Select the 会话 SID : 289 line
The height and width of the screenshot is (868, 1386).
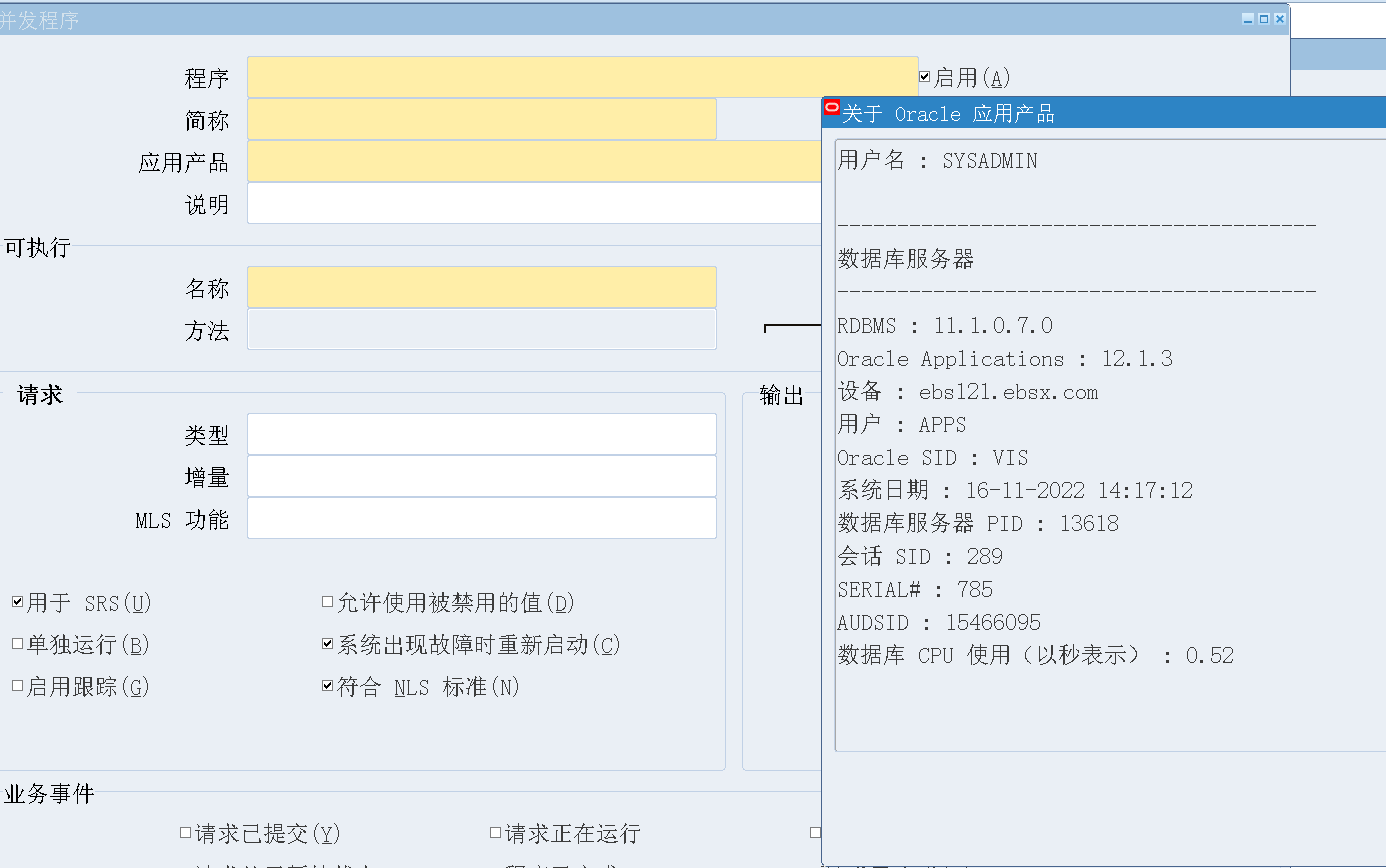(920, 556)
